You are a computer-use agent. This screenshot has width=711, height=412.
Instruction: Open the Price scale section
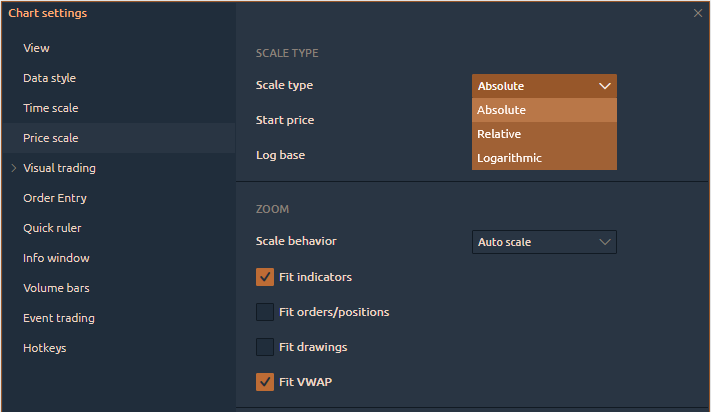(x=50, y=138)
